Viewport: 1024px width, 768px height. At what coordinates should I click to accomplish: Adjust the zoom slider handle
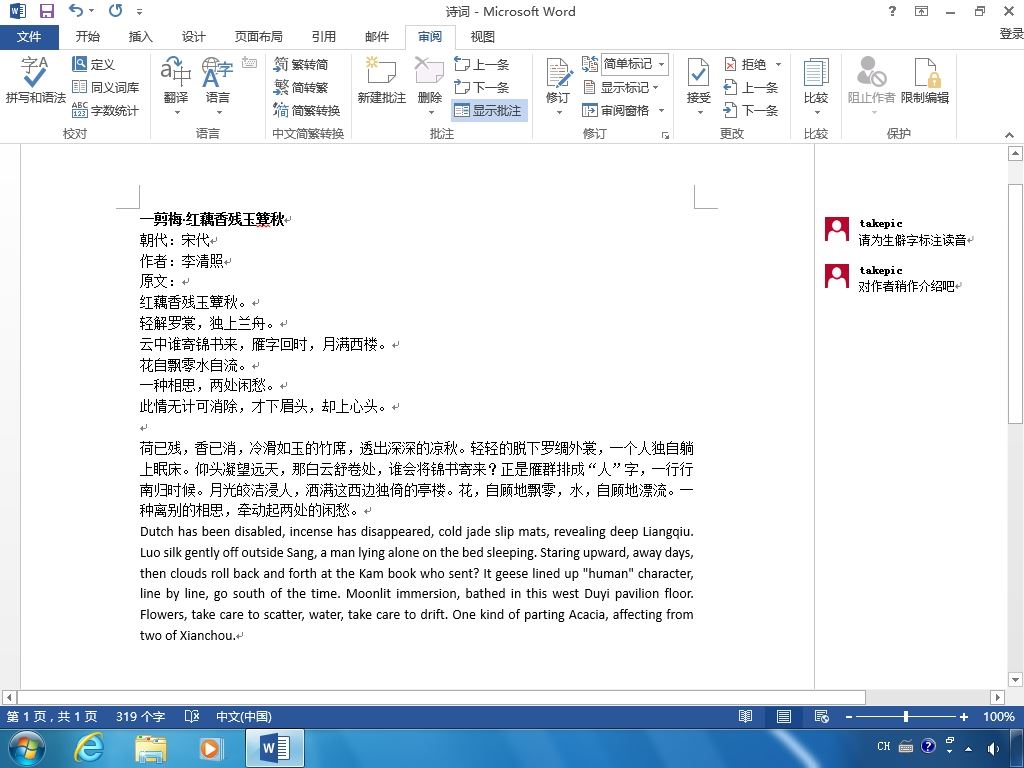pos(906,716)
